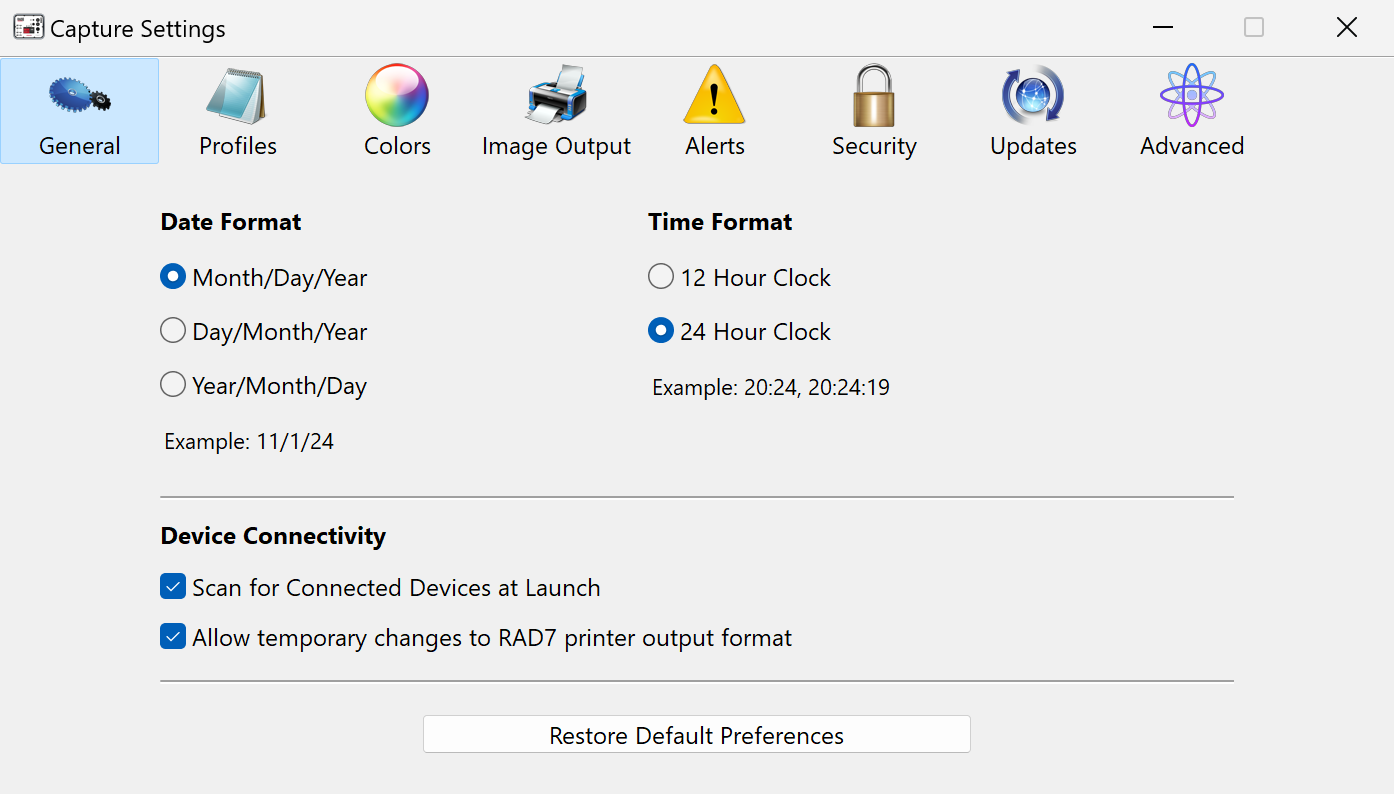Click the Capture Settings app icon in title bar
The height and width of the screenshot is (794, 1394).
click(28, 28)
